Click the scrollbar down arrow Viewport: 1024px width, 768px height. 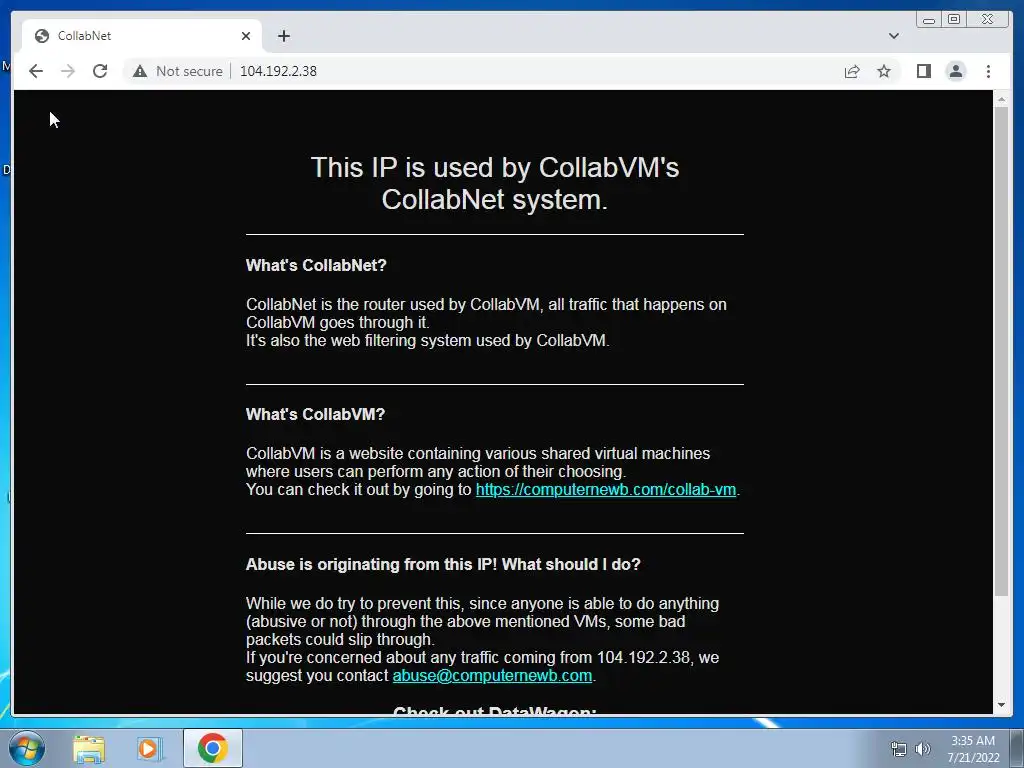click(x=1001, y=705)
